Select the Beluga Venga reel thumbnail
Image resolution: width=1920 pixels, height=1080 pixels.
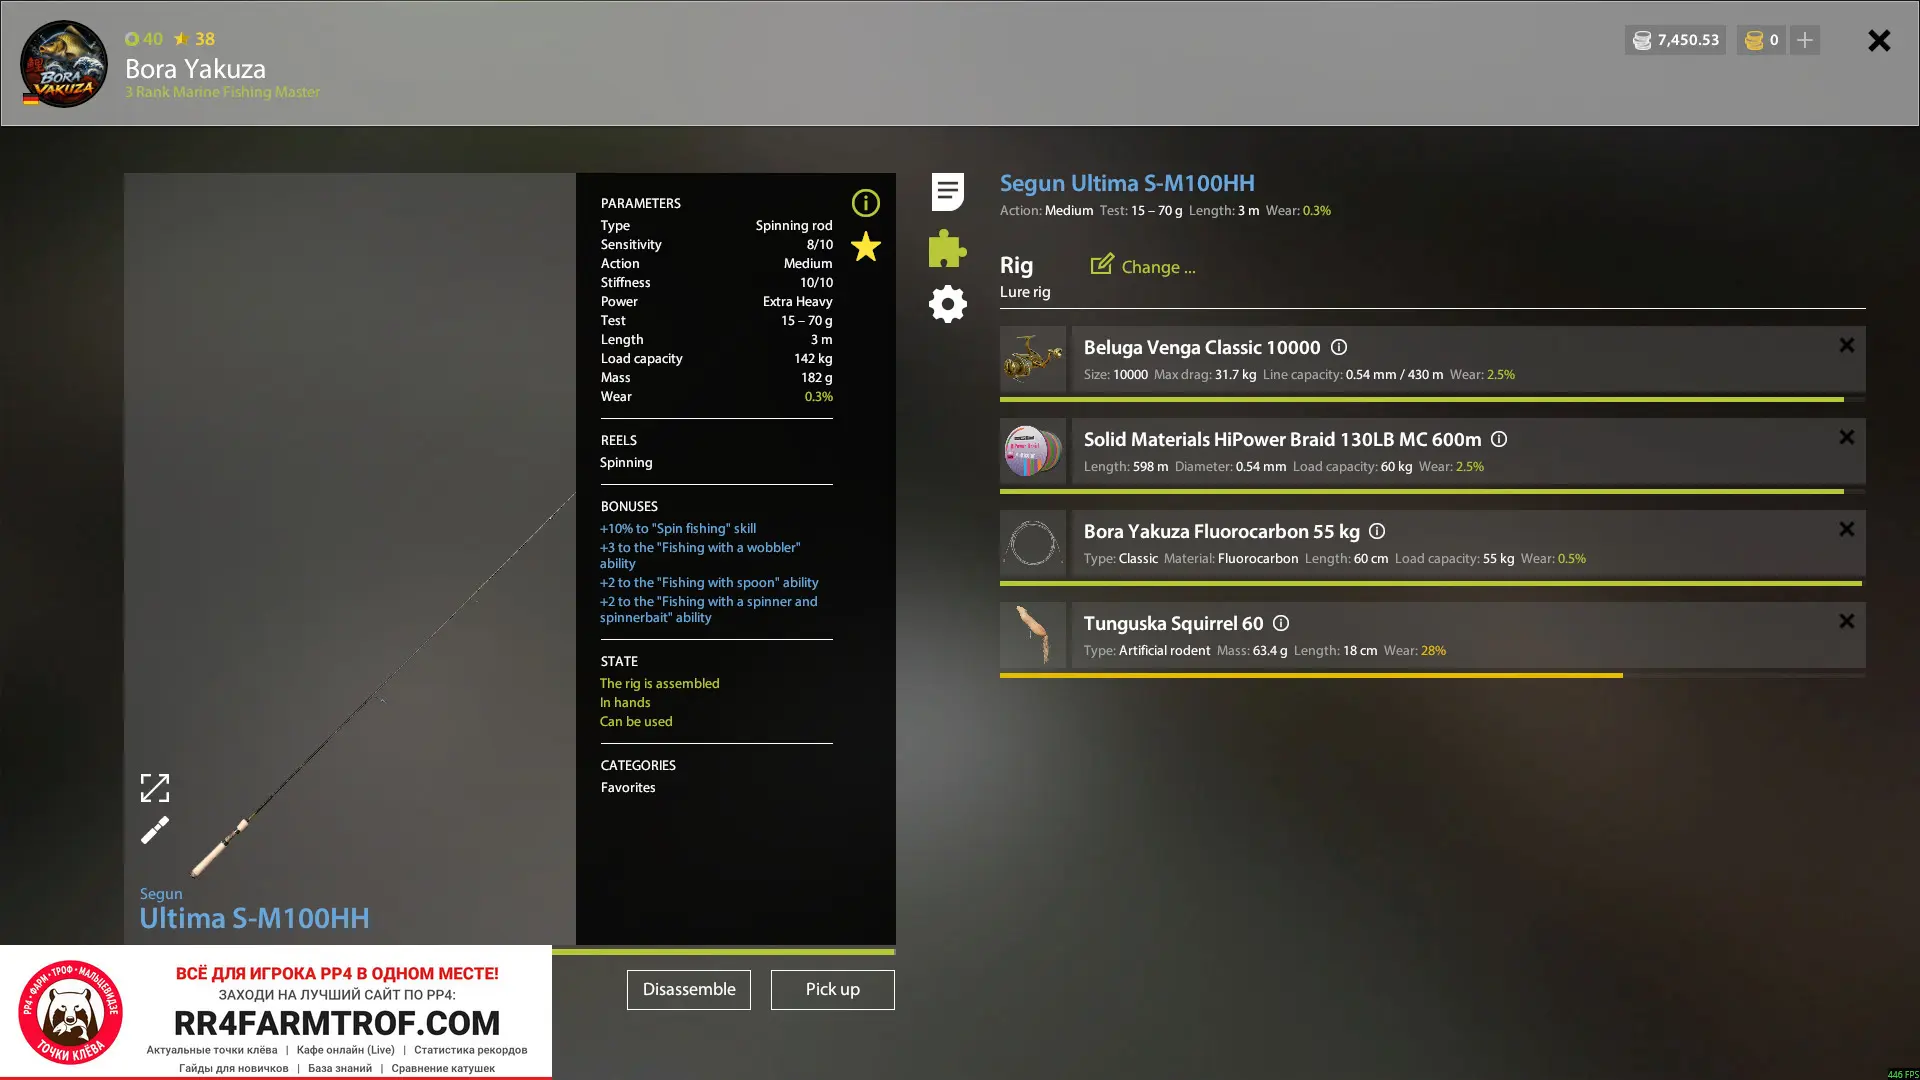1033,358
